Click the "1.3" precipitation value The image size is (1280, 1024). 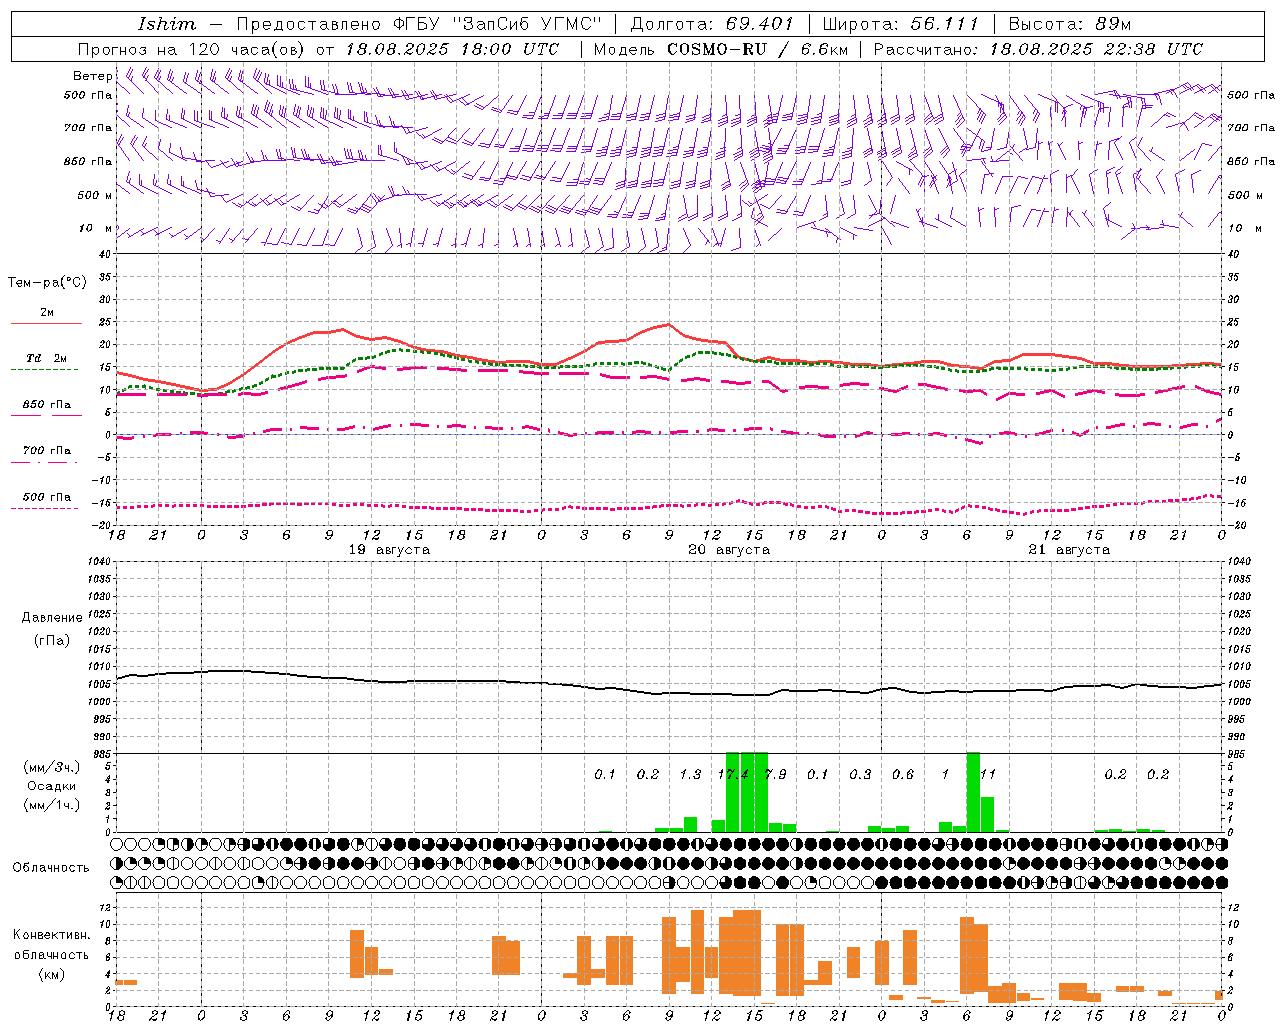click(690, 774)
